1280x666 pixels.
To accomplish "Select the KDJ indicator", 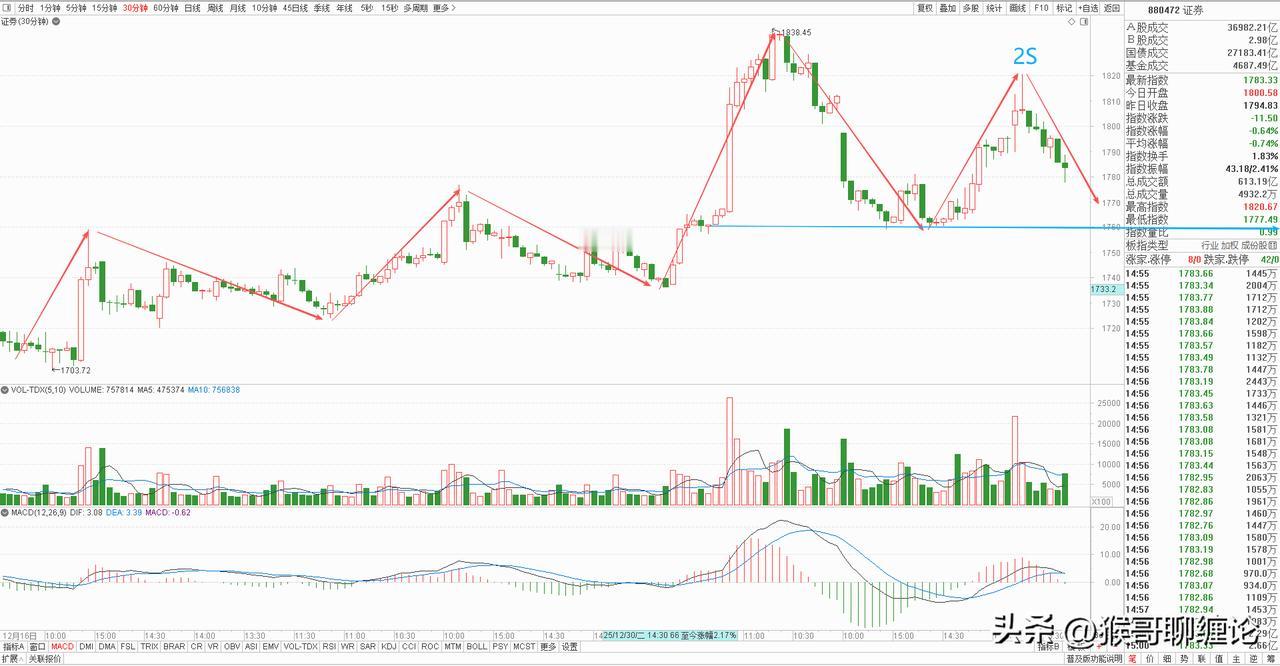I will tap(388, 646).
